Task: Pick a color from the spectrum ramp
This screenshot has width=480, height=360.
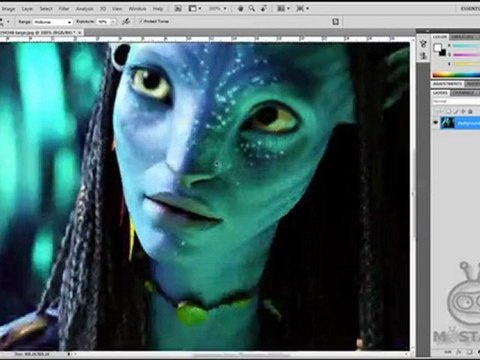Action: (456, 75)
